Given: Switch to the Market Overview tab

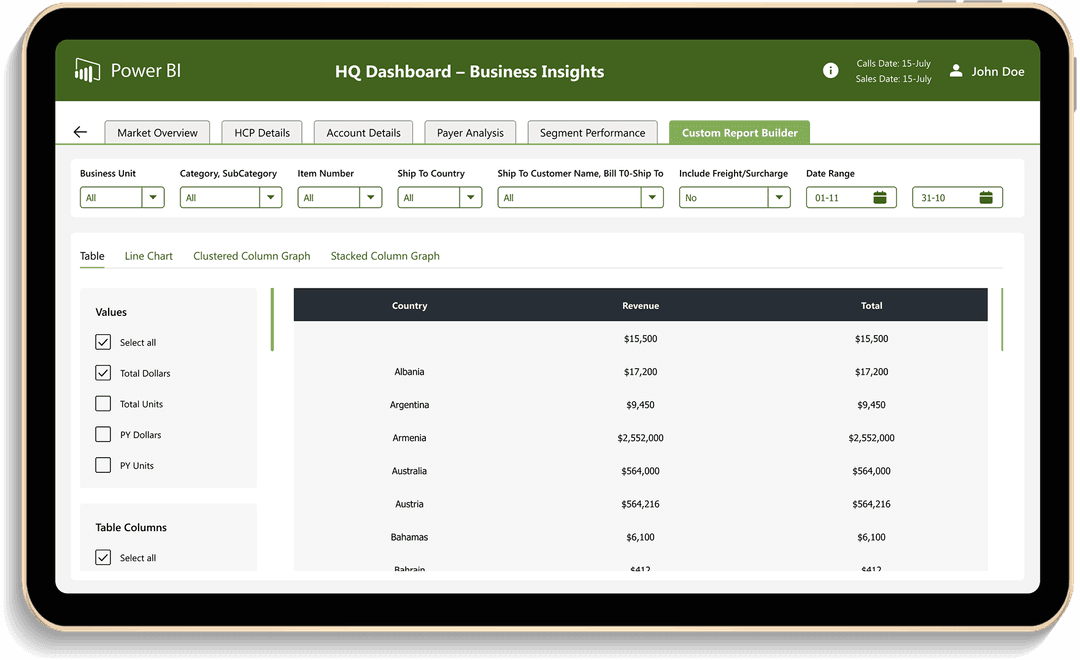Looking at the screenshot, I should click(x=157, y=133).
